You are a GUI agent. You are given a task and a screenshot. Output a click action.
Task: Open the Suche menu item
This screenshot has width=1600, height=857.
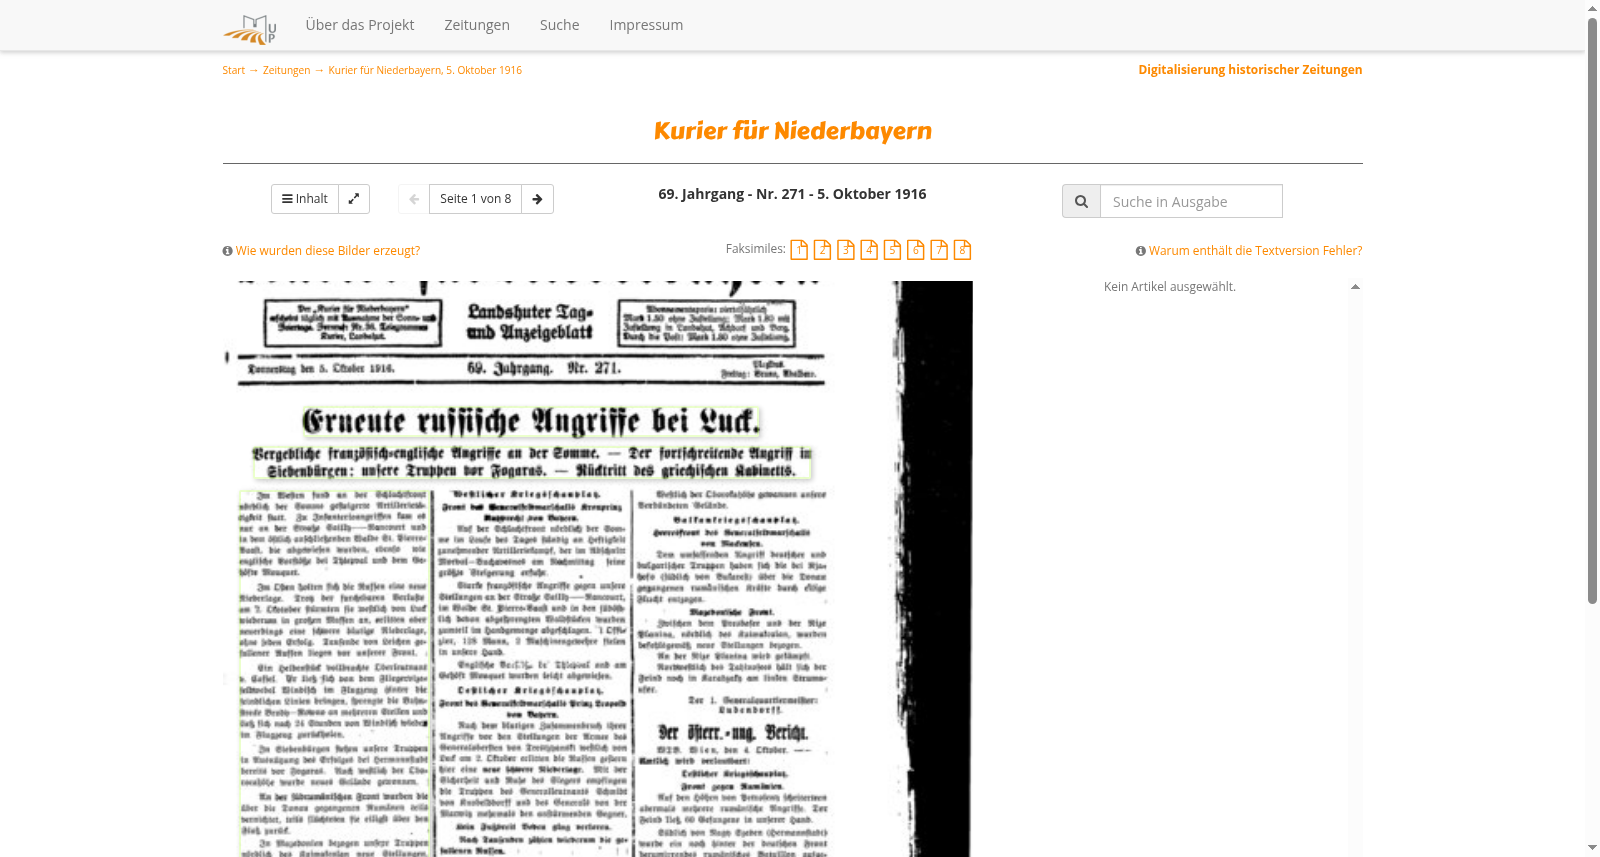tap(560, 25)
